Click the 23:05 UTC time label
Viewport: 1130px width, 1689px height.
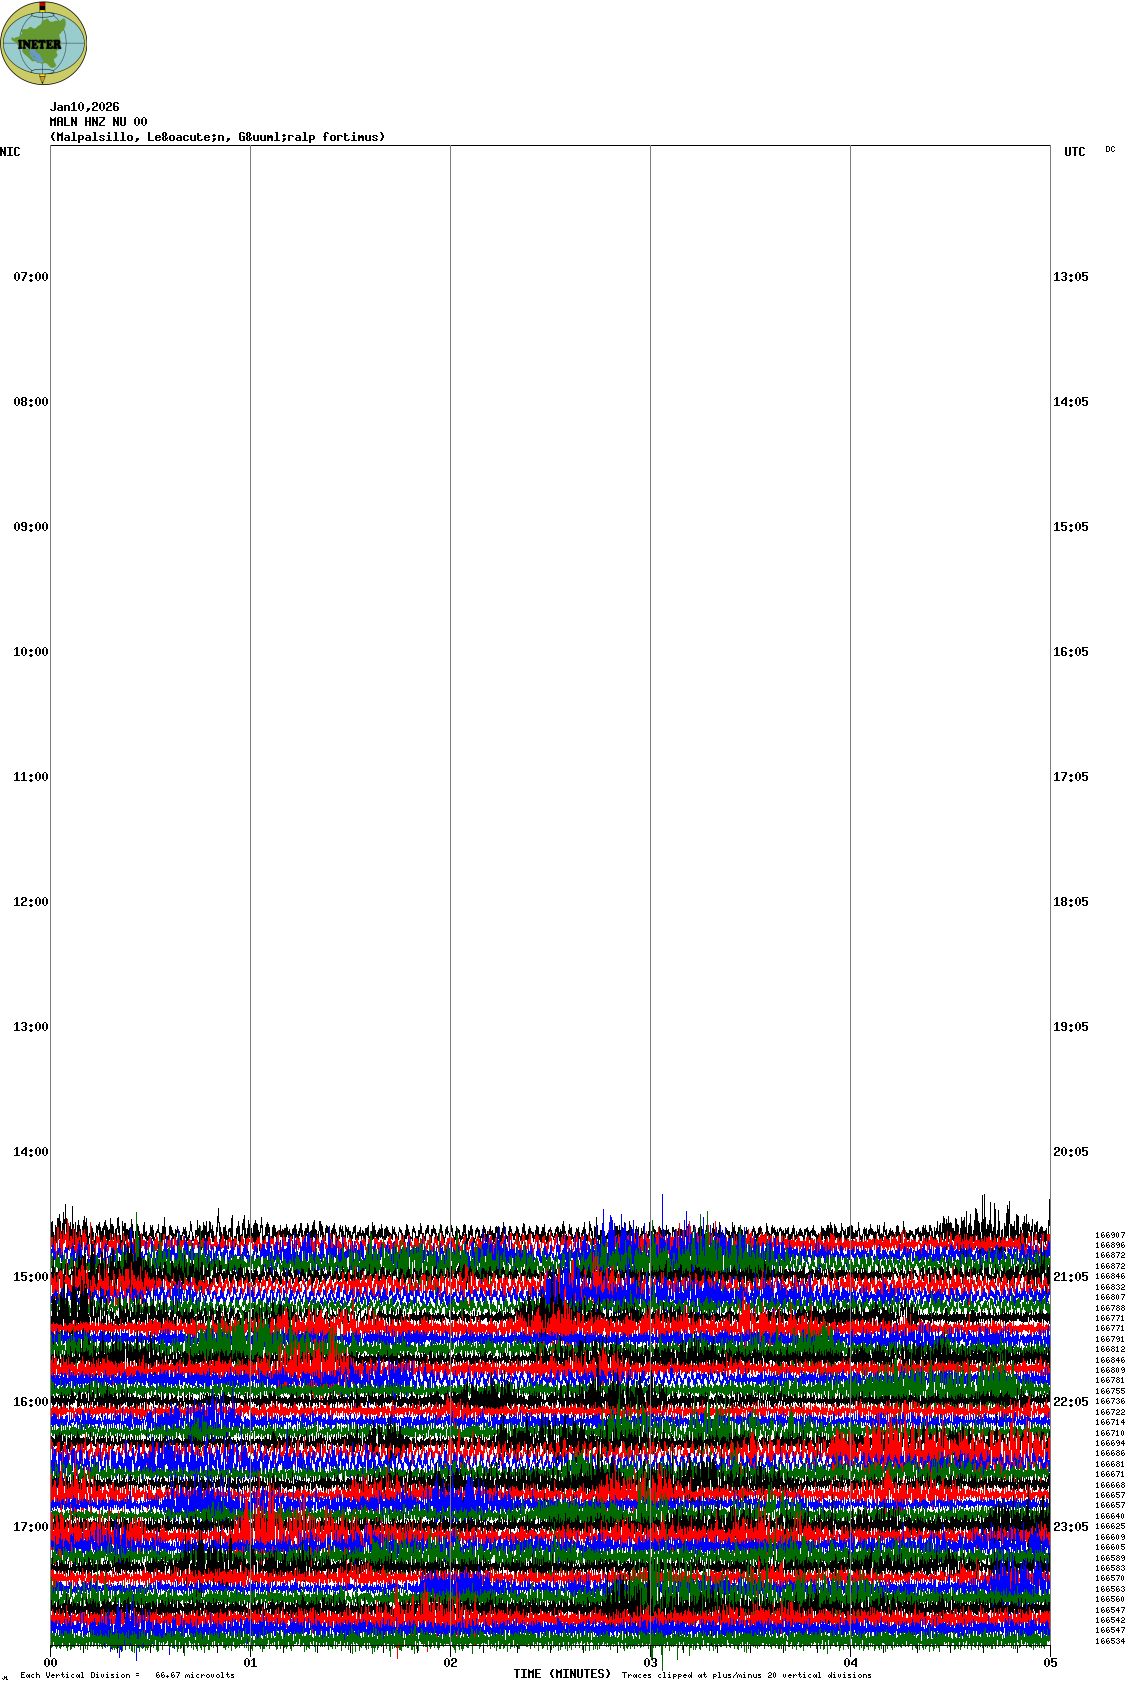(1070, 1527)
